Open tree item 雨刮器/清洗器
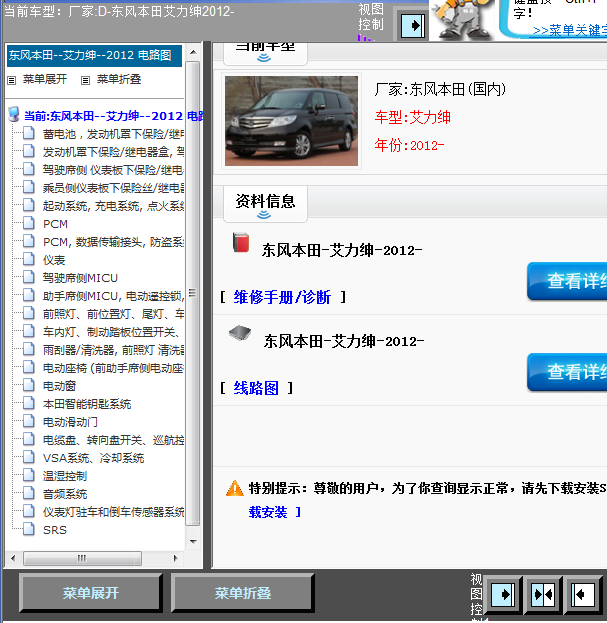The height and width of the screenshot is (623, 607). tap(113, 350)
